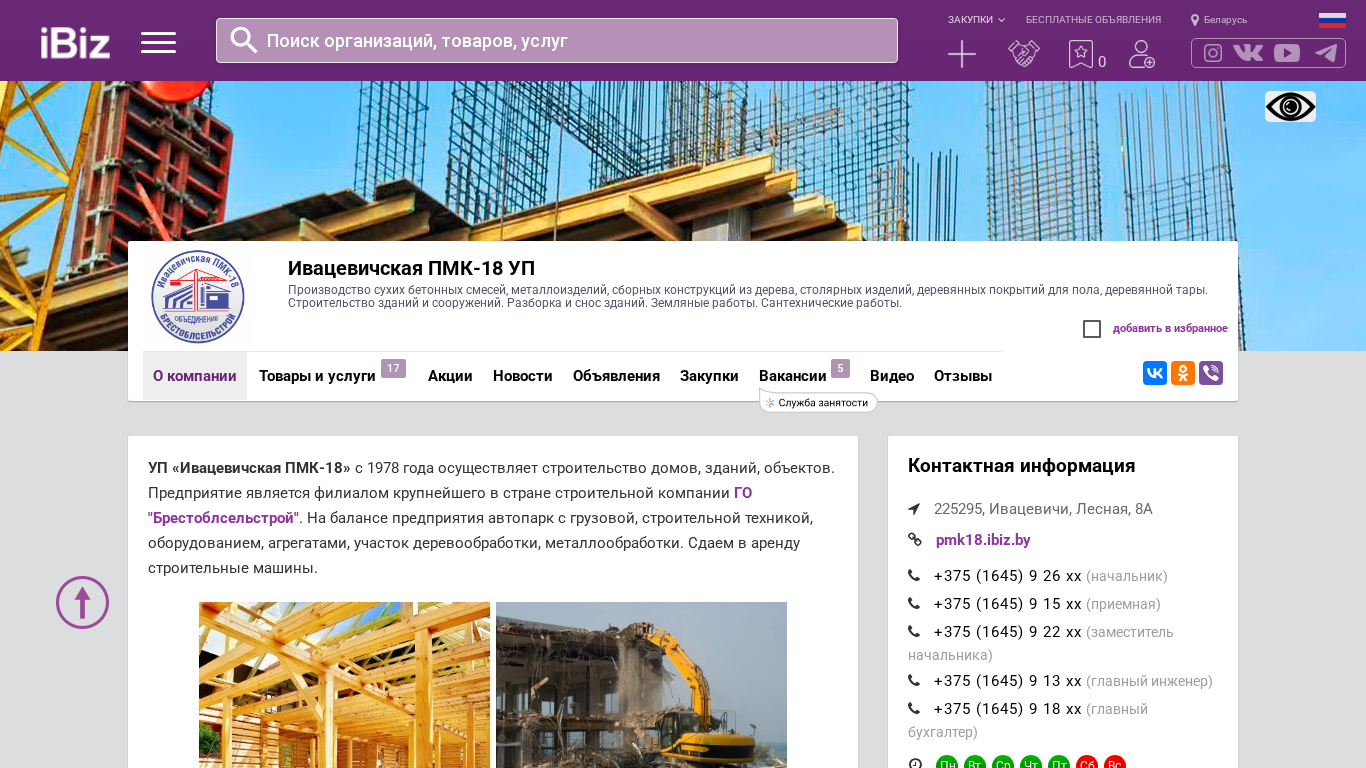
Task: Open the iBiz Telegram channel
Action: 1326,53
